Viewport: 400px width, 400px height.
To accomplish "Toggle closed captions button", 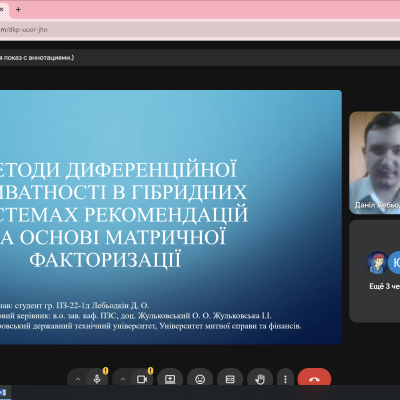I will (230, 379).
